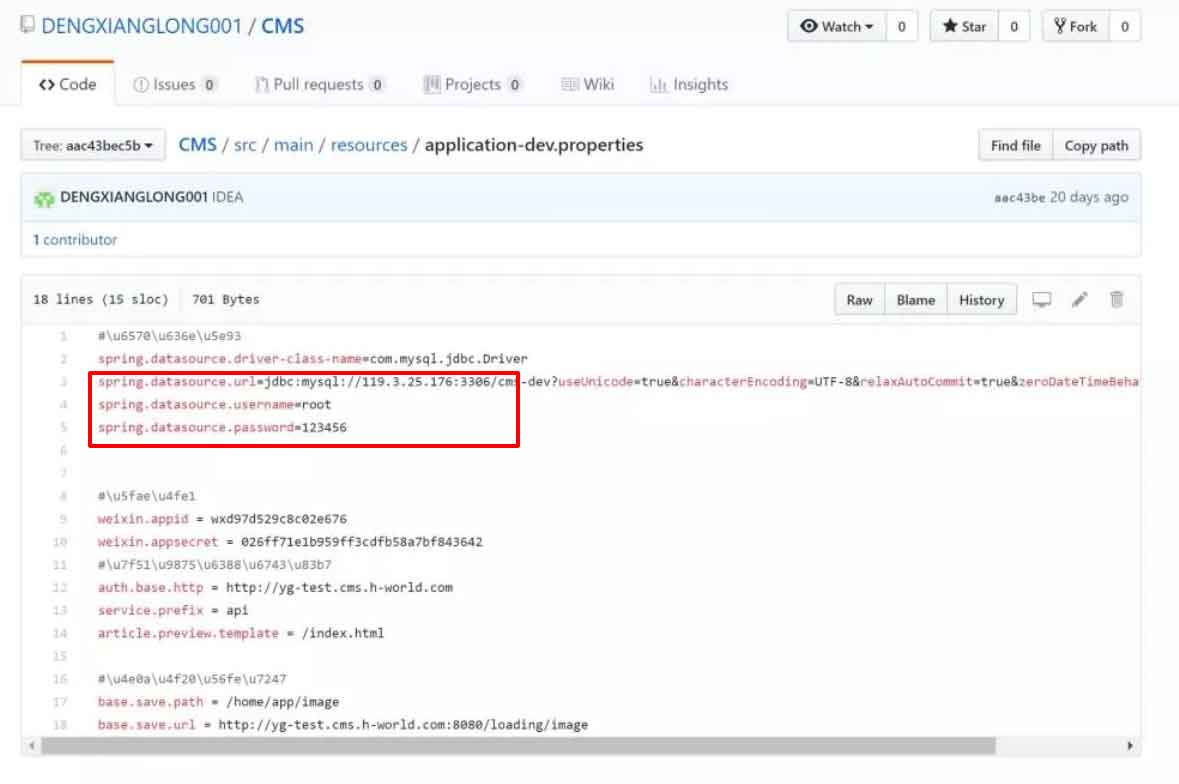Click Copy path for the file
Image resolution: width=1179 pixels, height=784 pixels.
click(x=1096, y=144)
